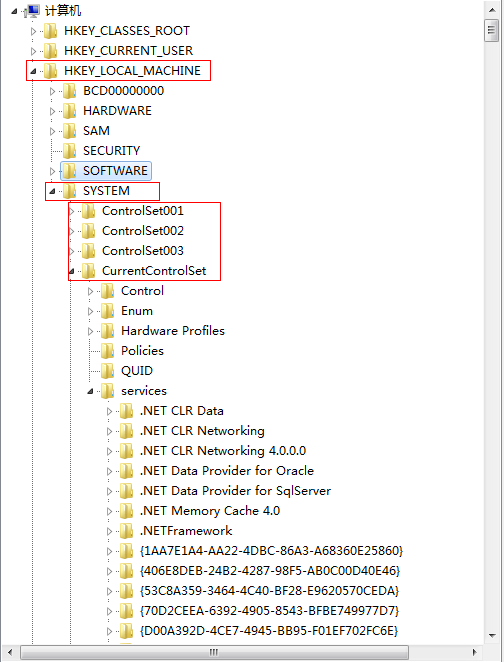Collapse the HKEY_LOCAL_MACHINE node
This screenshot has height=662, width=504.
(33, 71)
